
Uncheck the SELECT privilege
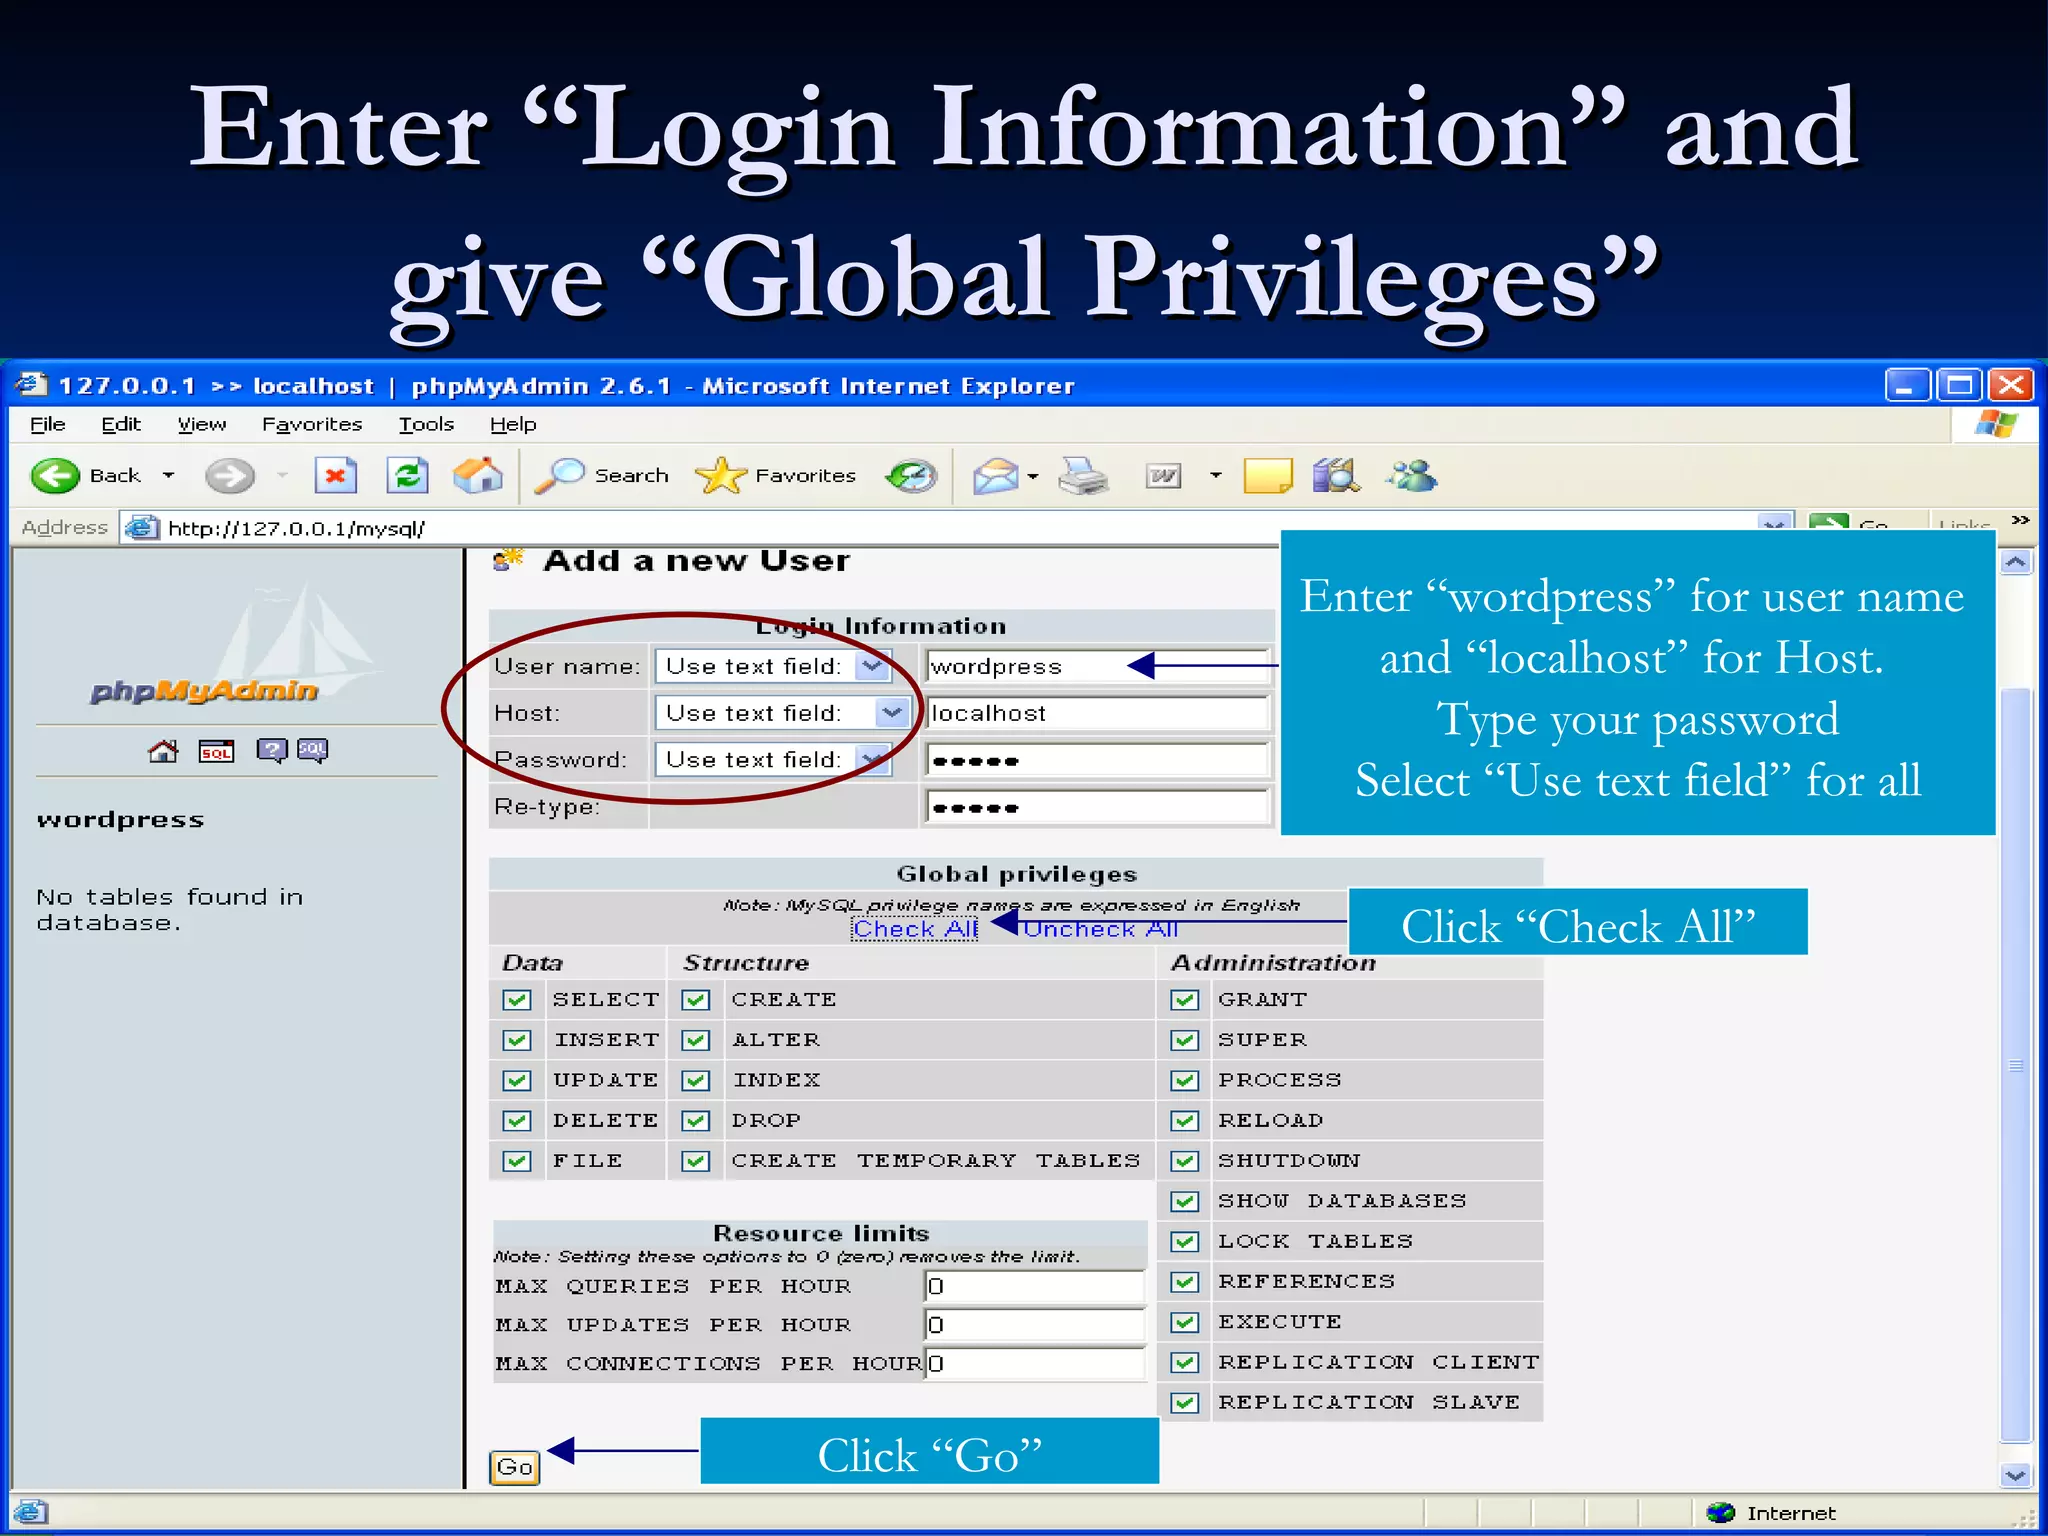click(517, 1000)
